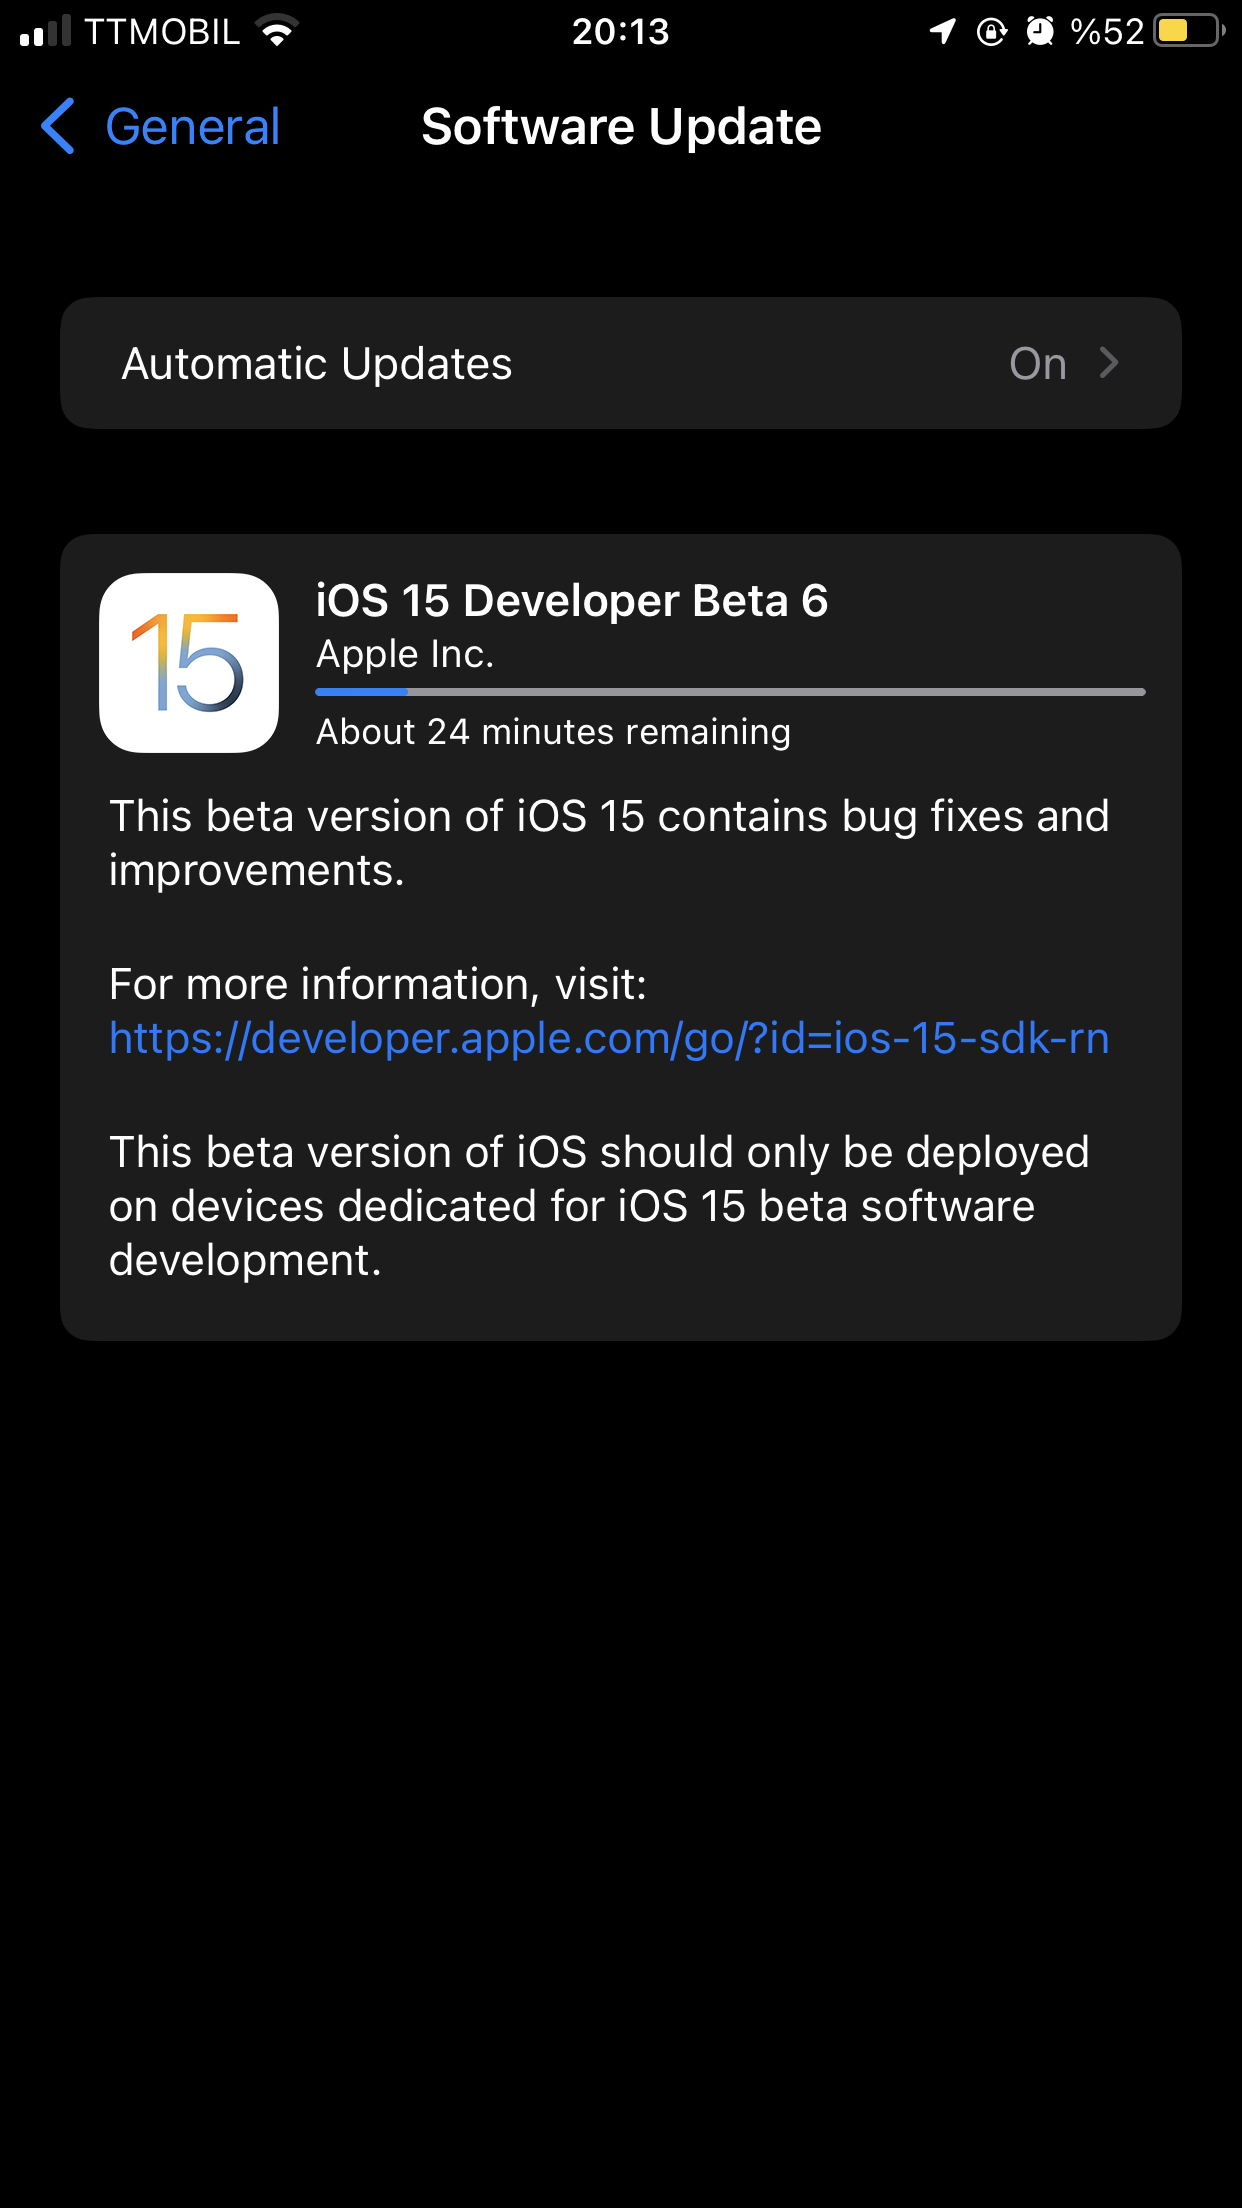
Task: Tap the iOS 15 app icon
Action: click(x=189, y=663)
